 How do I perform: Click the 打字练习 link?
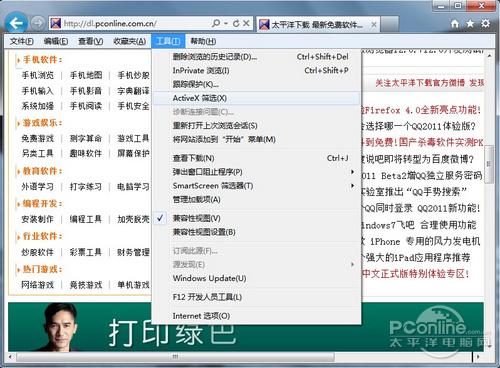click(86, 186)
